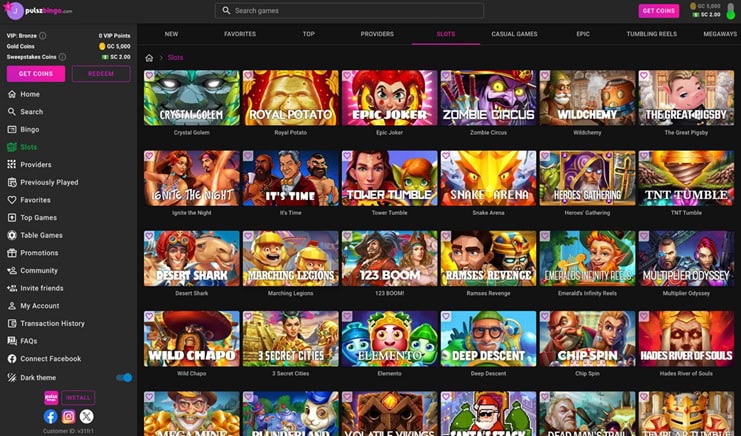741x436 pixels.
Task: Click the Transaction History icon
Action: pos(12,323)
